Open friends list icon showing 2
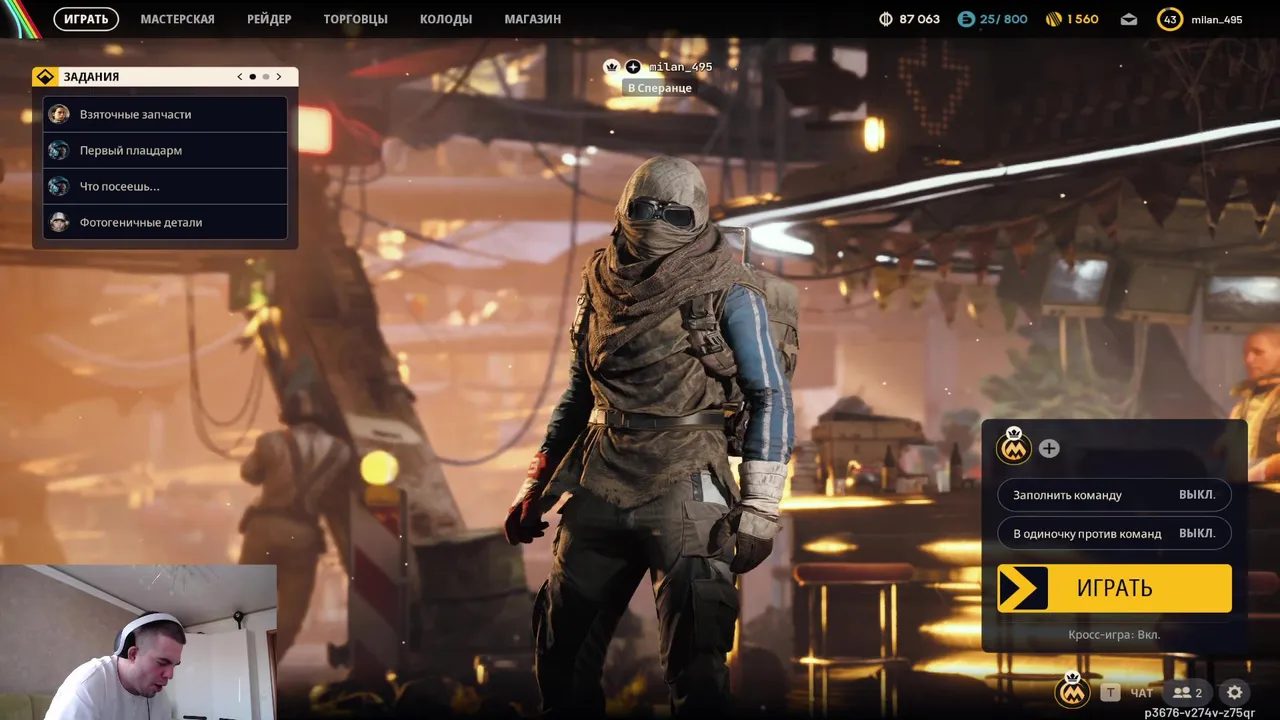The height and width of the screenshot is (720, 1280). tap(1187, 692)
